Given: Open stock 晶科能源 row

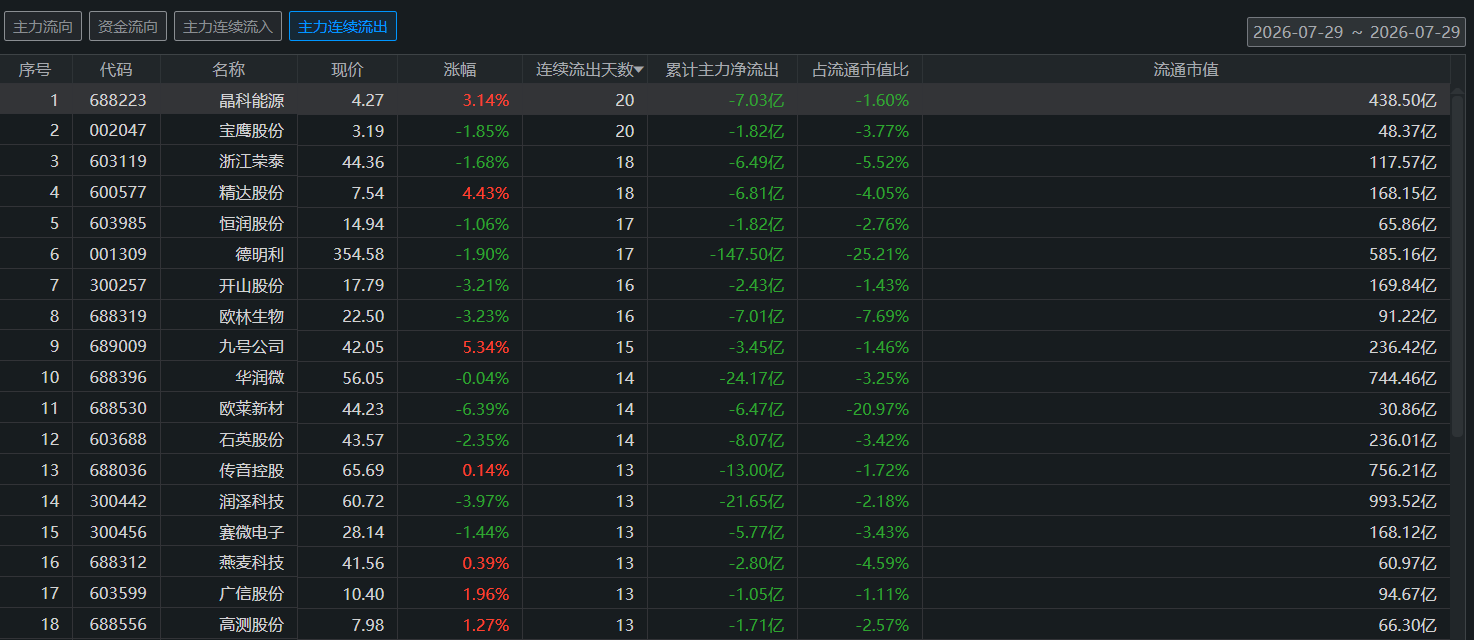Looking at the screenshot, I should tap(725, 100).
